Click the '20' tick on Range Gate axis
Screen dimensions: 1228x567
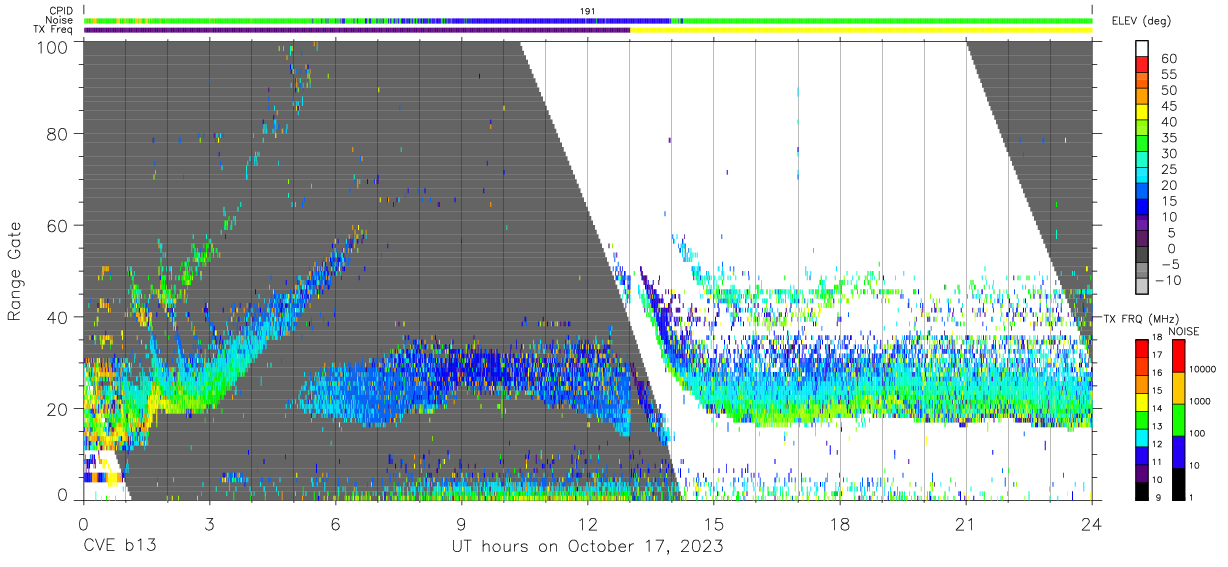pos(58,408)
